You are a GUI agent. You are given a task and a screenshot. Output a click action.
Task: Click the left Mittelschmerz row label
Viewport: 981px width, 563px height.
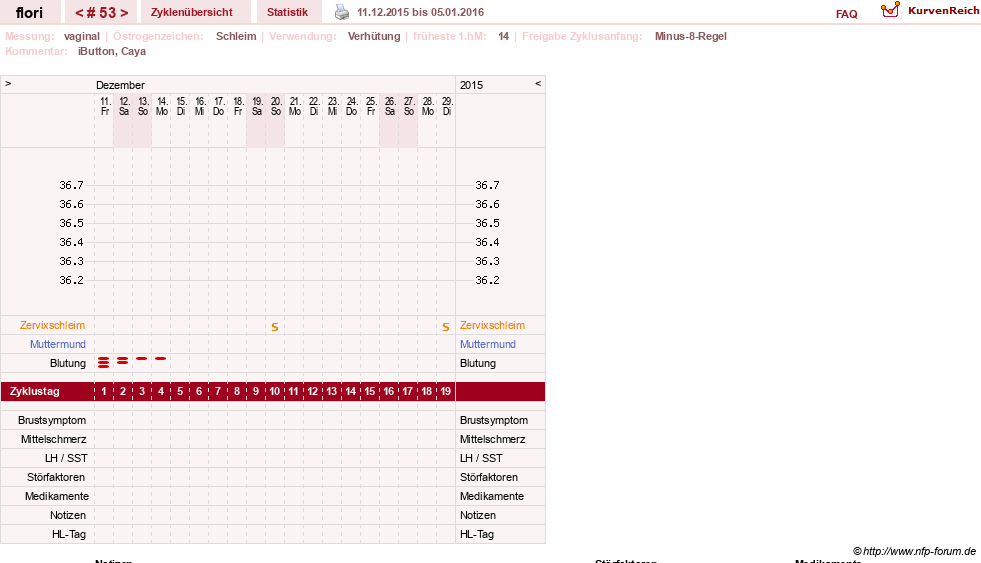(x=54, y=439)
